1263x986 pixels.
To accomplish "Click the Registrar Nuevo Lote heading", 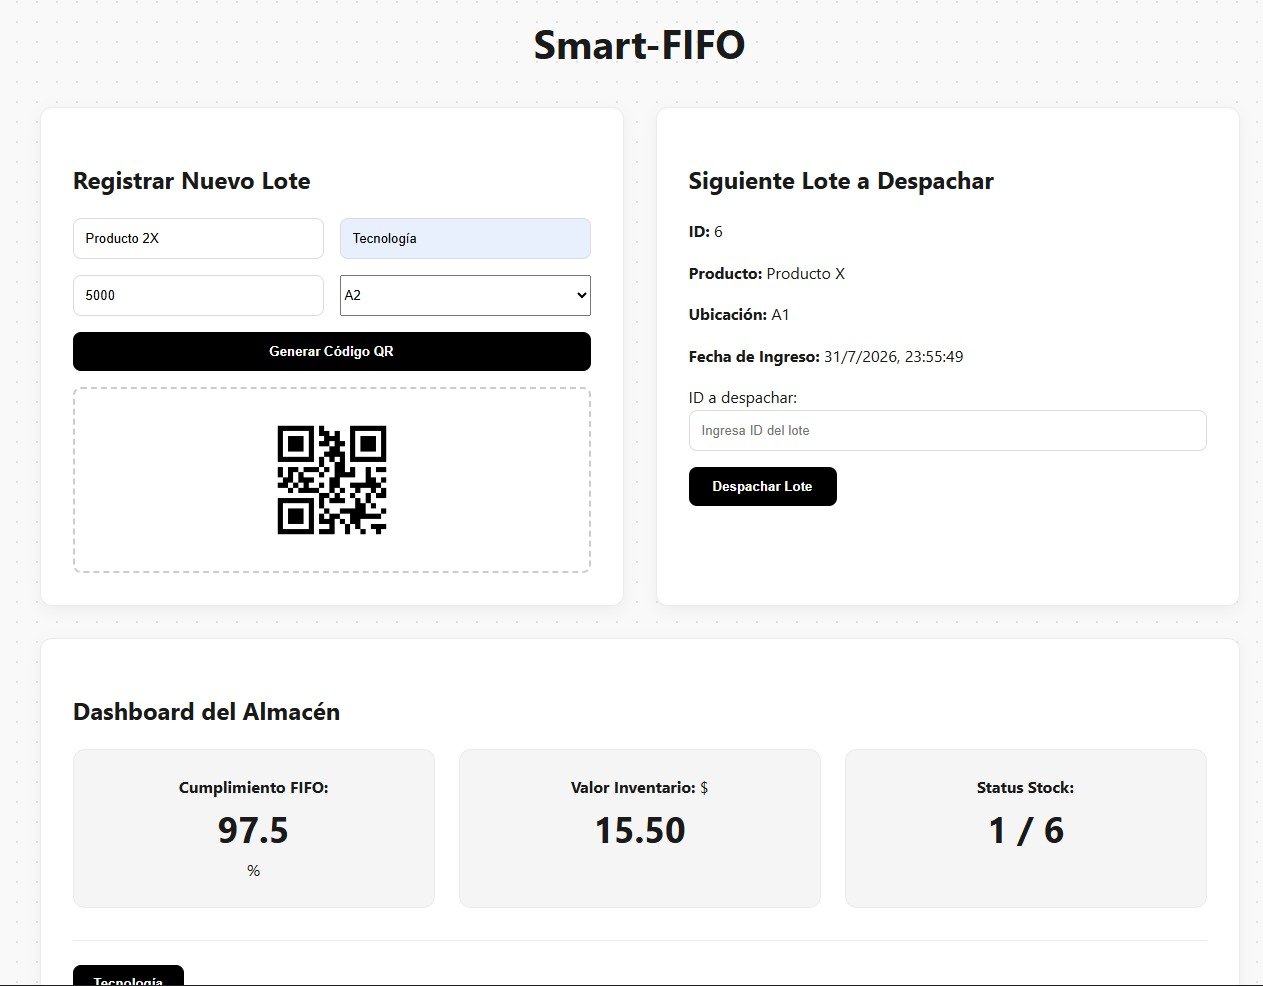I will (x=192, y=181).
